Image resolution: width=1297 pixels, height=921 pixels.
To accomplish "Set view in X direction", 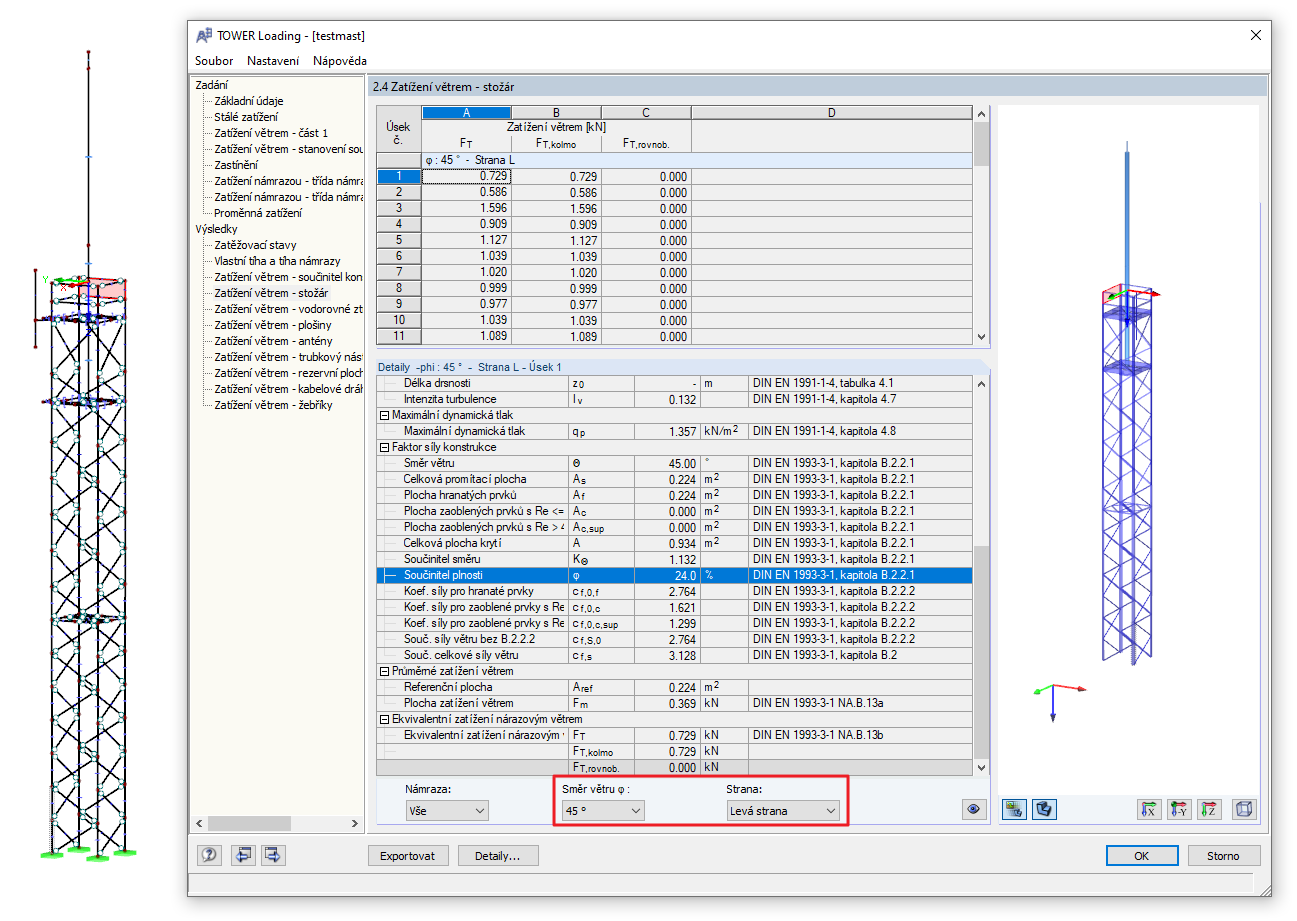I will point(1149,810).
